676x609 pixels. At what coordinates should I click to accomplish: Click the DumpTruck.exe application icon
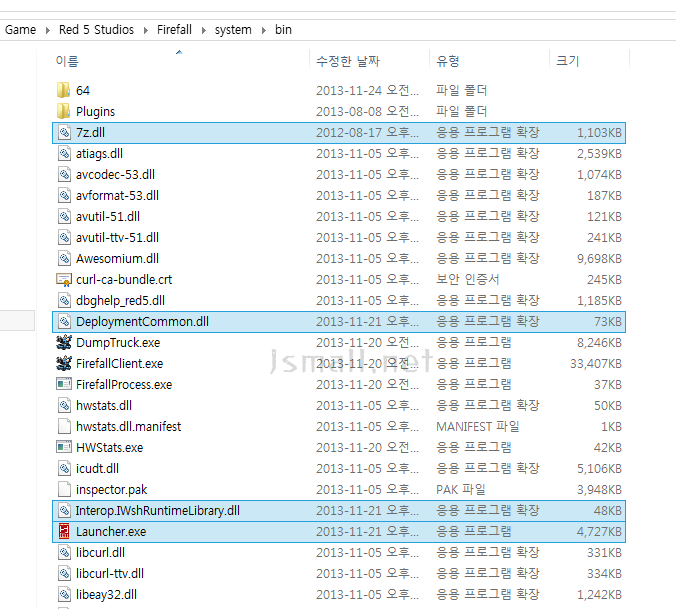pos(64,343)
